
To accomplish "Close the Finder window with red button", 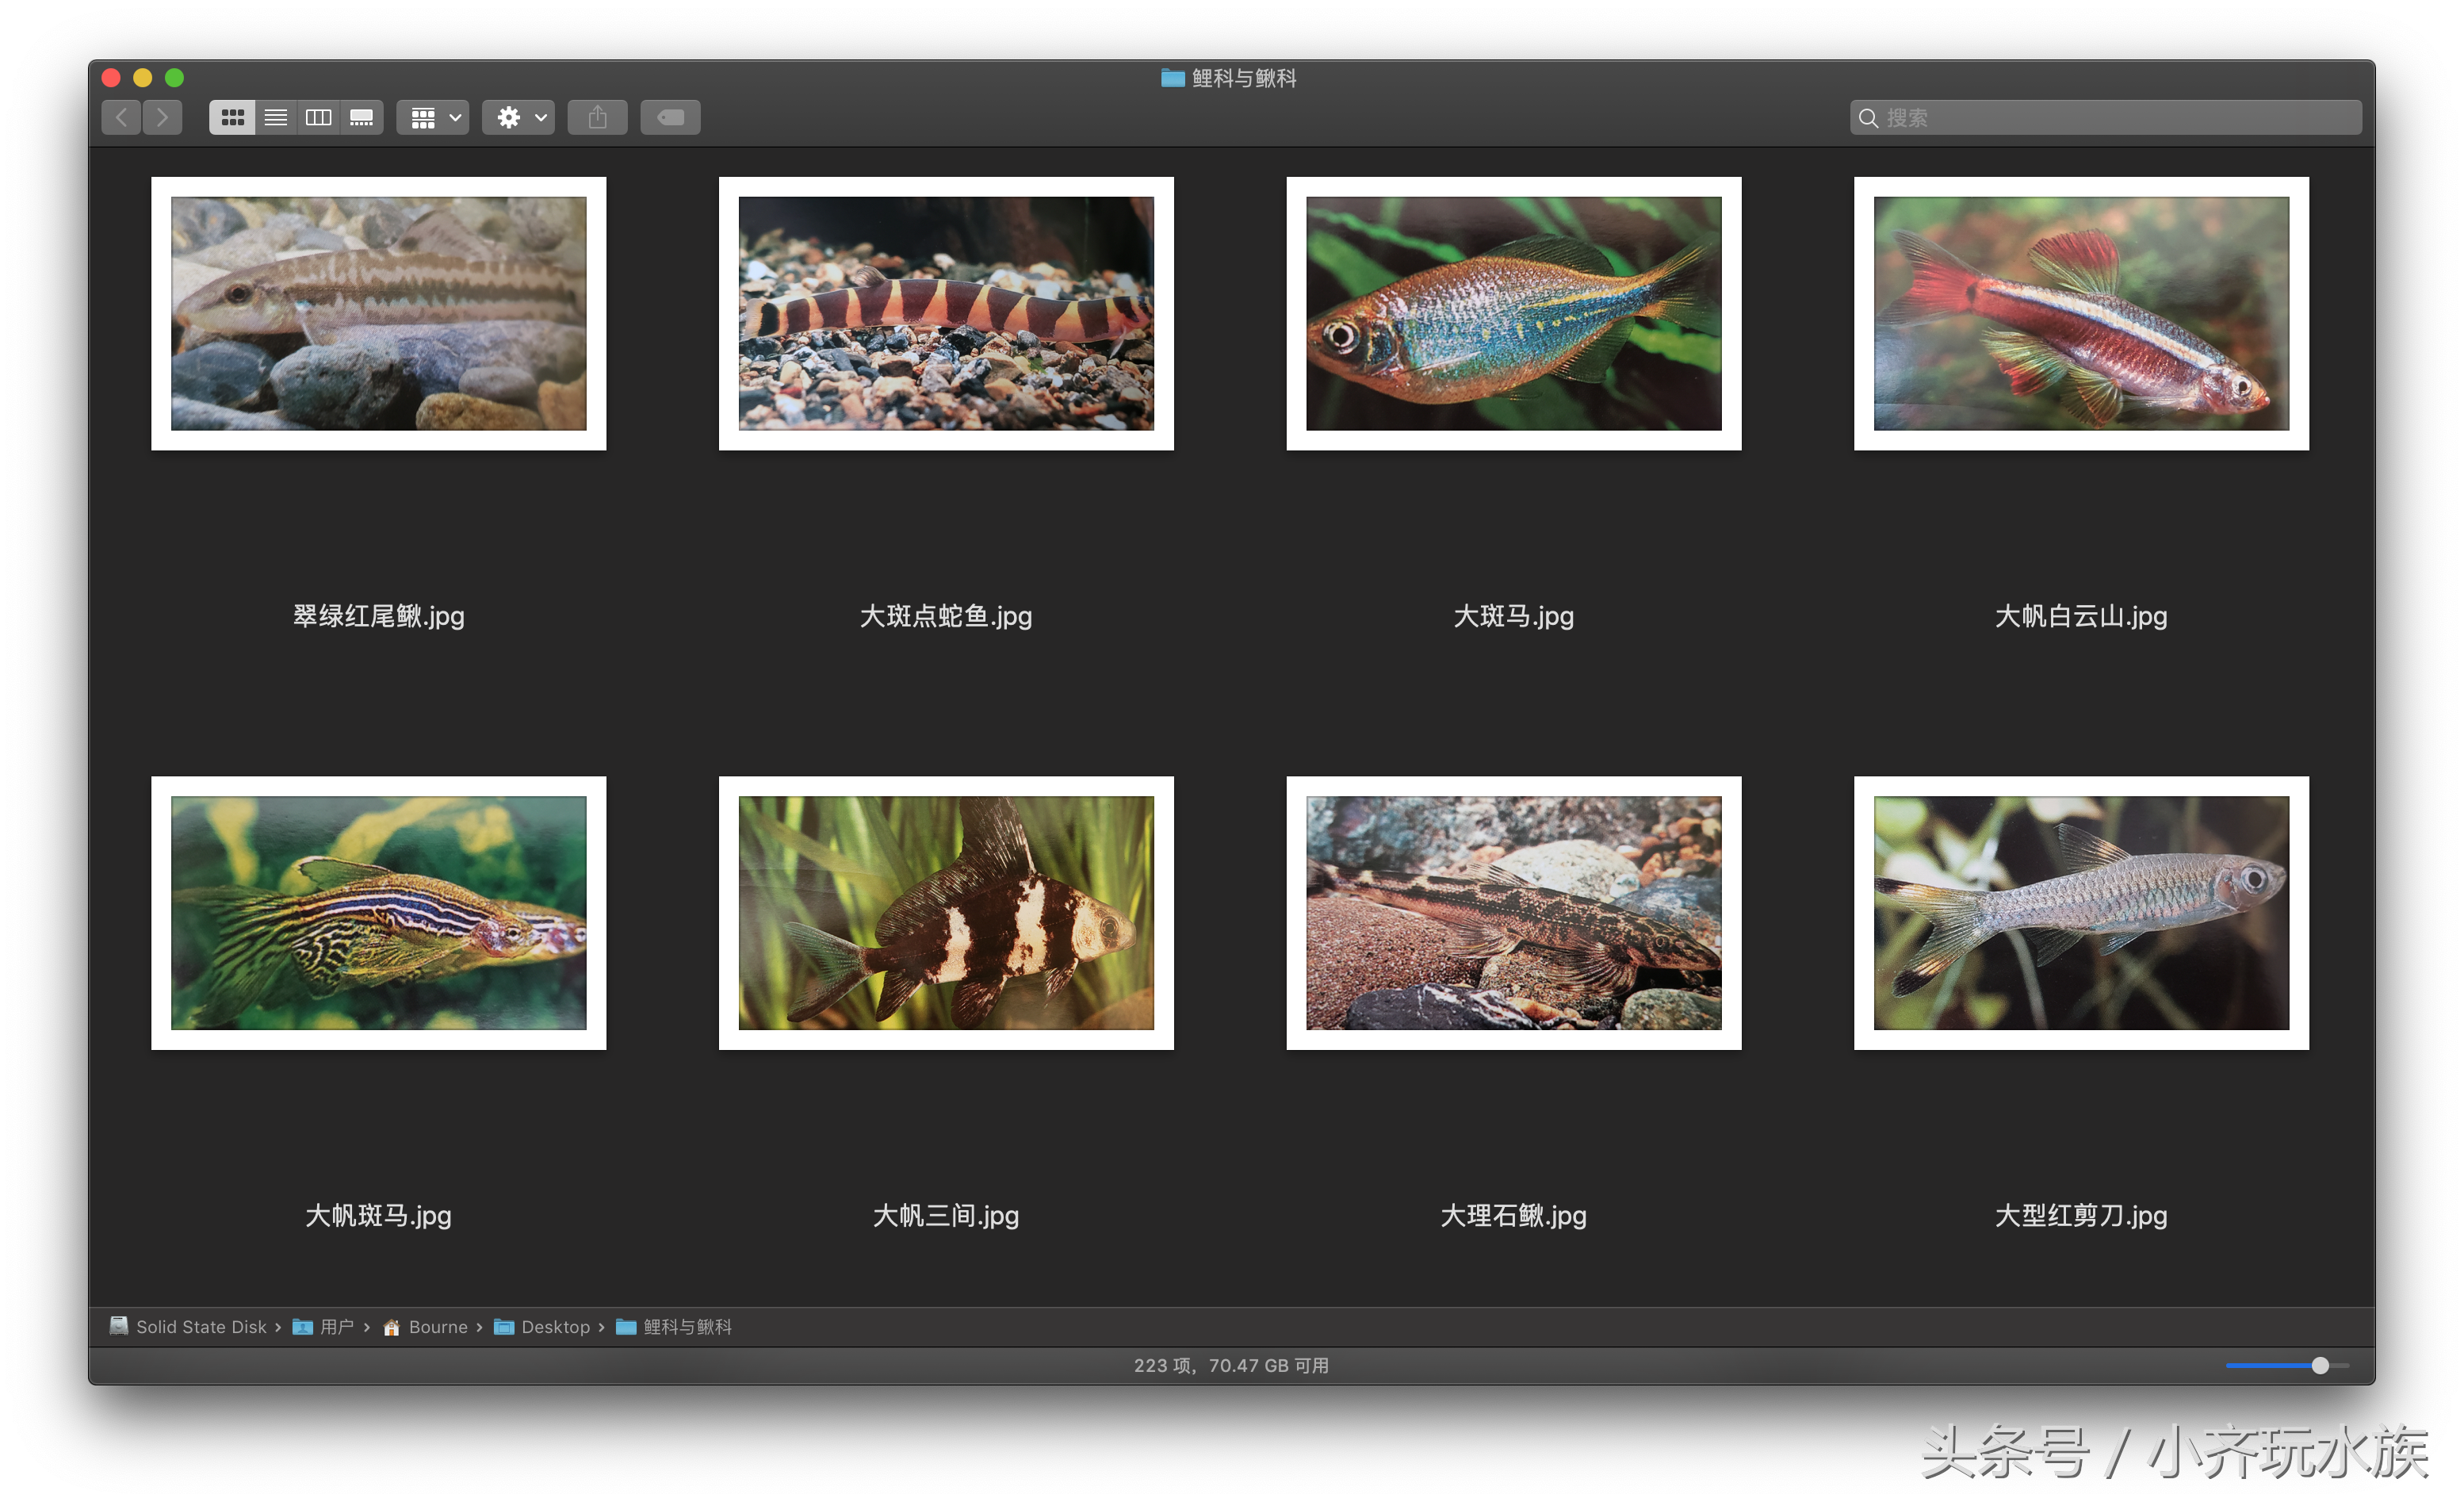I will (x=111, y=78).
